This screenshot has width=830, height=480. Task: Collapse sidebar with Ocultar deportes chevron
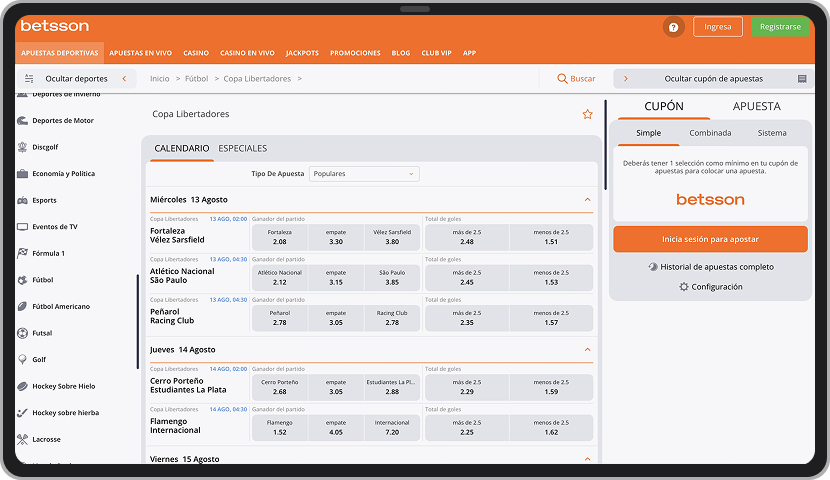click(124, 79)
